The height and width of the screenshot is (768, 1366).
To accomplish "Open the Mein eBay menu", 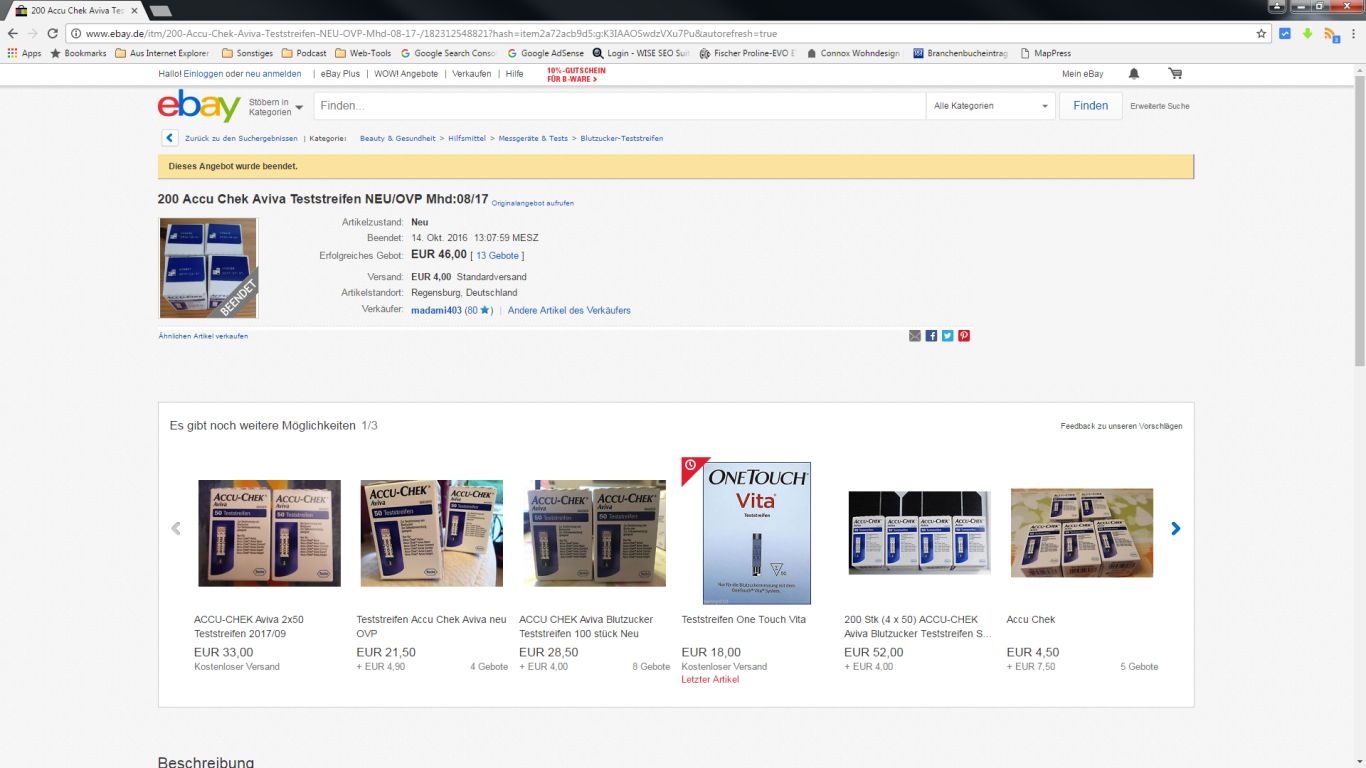I will pyautogui.click(x=1083, y=74).
